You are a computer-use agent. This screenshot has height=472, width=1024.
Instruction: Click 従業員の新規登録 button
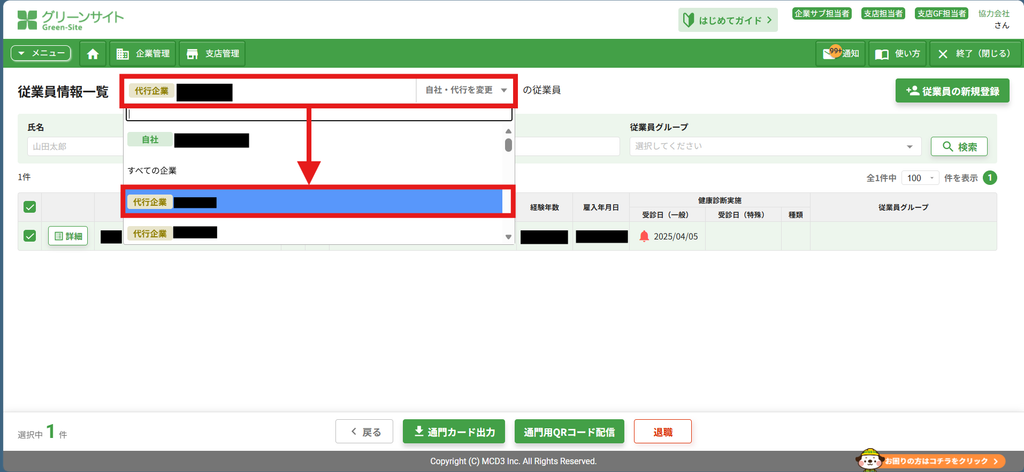pyautogui.click(x=953, y=91)
